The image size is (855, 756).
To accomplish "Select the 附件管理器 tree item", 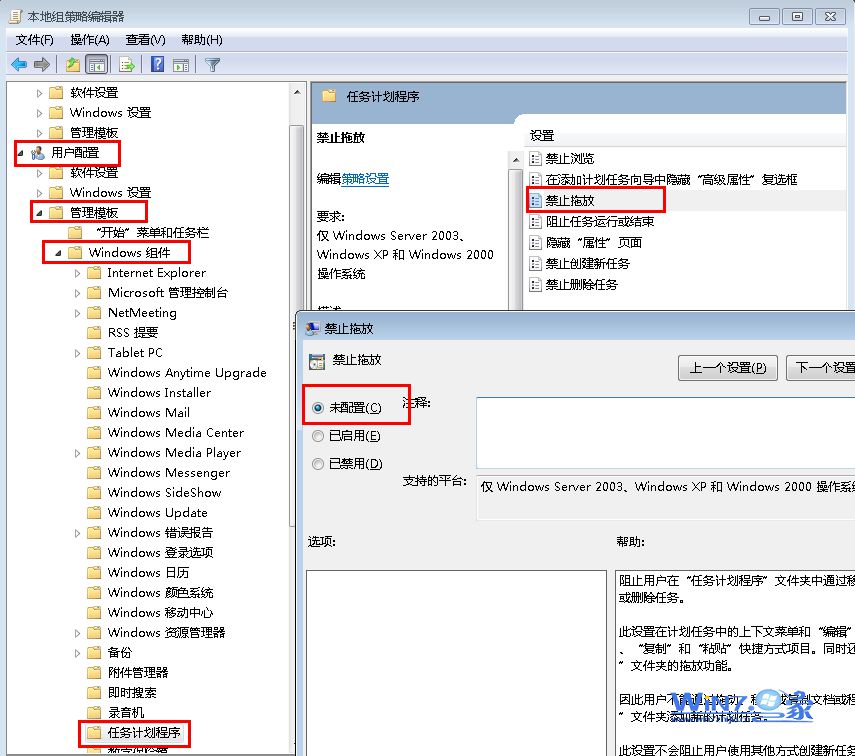I will point(138,673).
